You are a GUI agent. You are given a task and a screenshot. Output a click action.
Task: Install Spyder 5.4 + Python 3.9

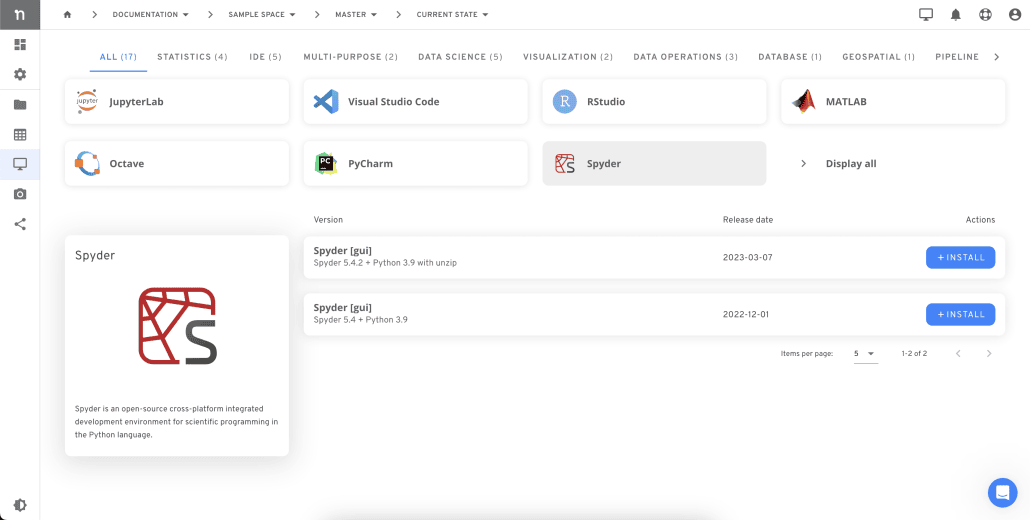pos(960,314)
